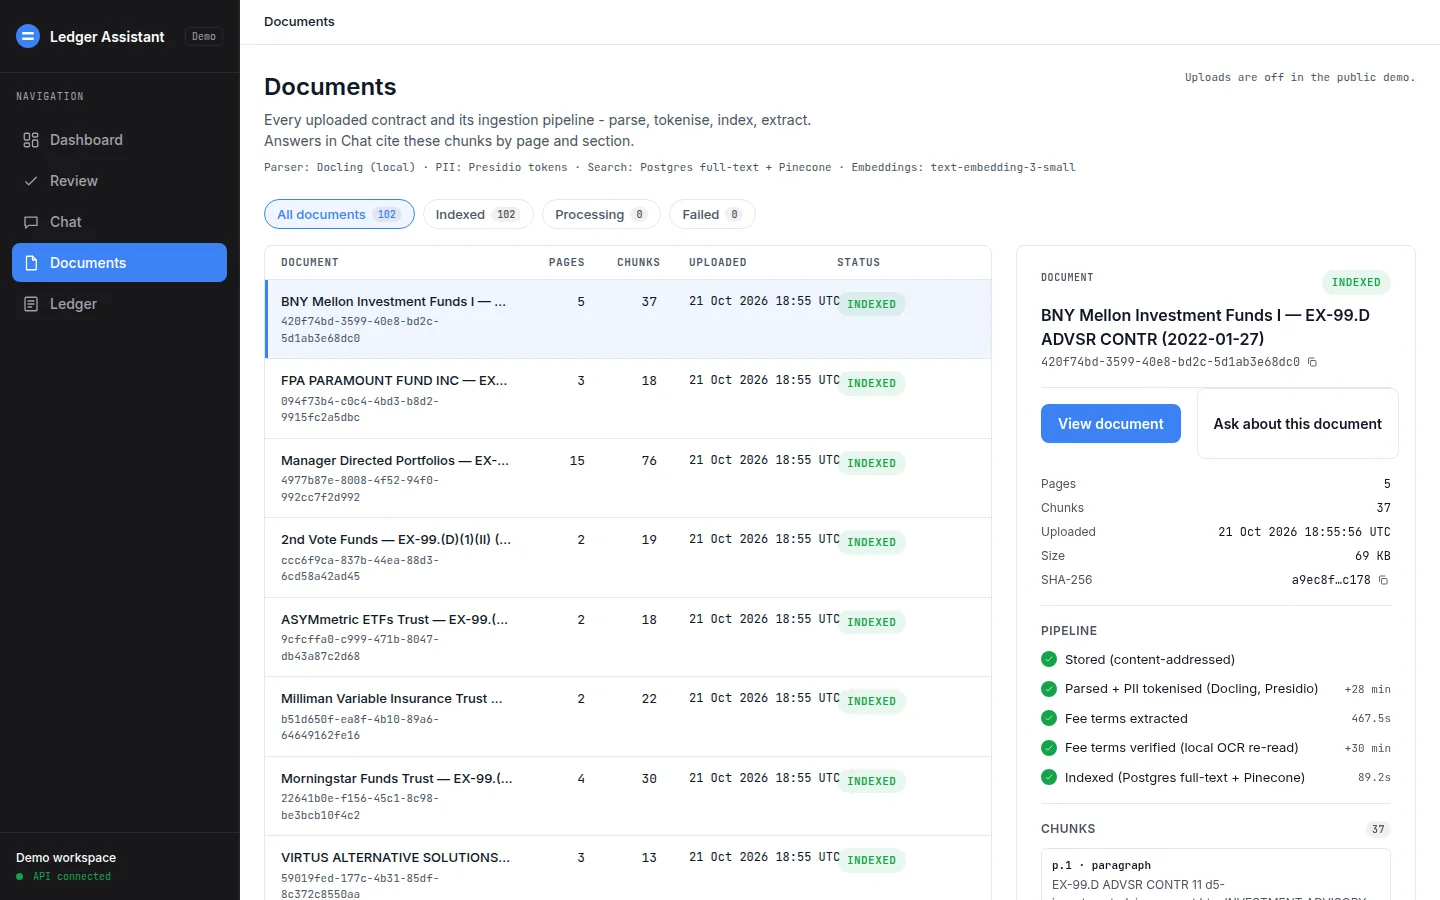Screen dimensions: 1440x900
Task: Click the chunks count badge 37
Action: click(x=1378, y=829)
